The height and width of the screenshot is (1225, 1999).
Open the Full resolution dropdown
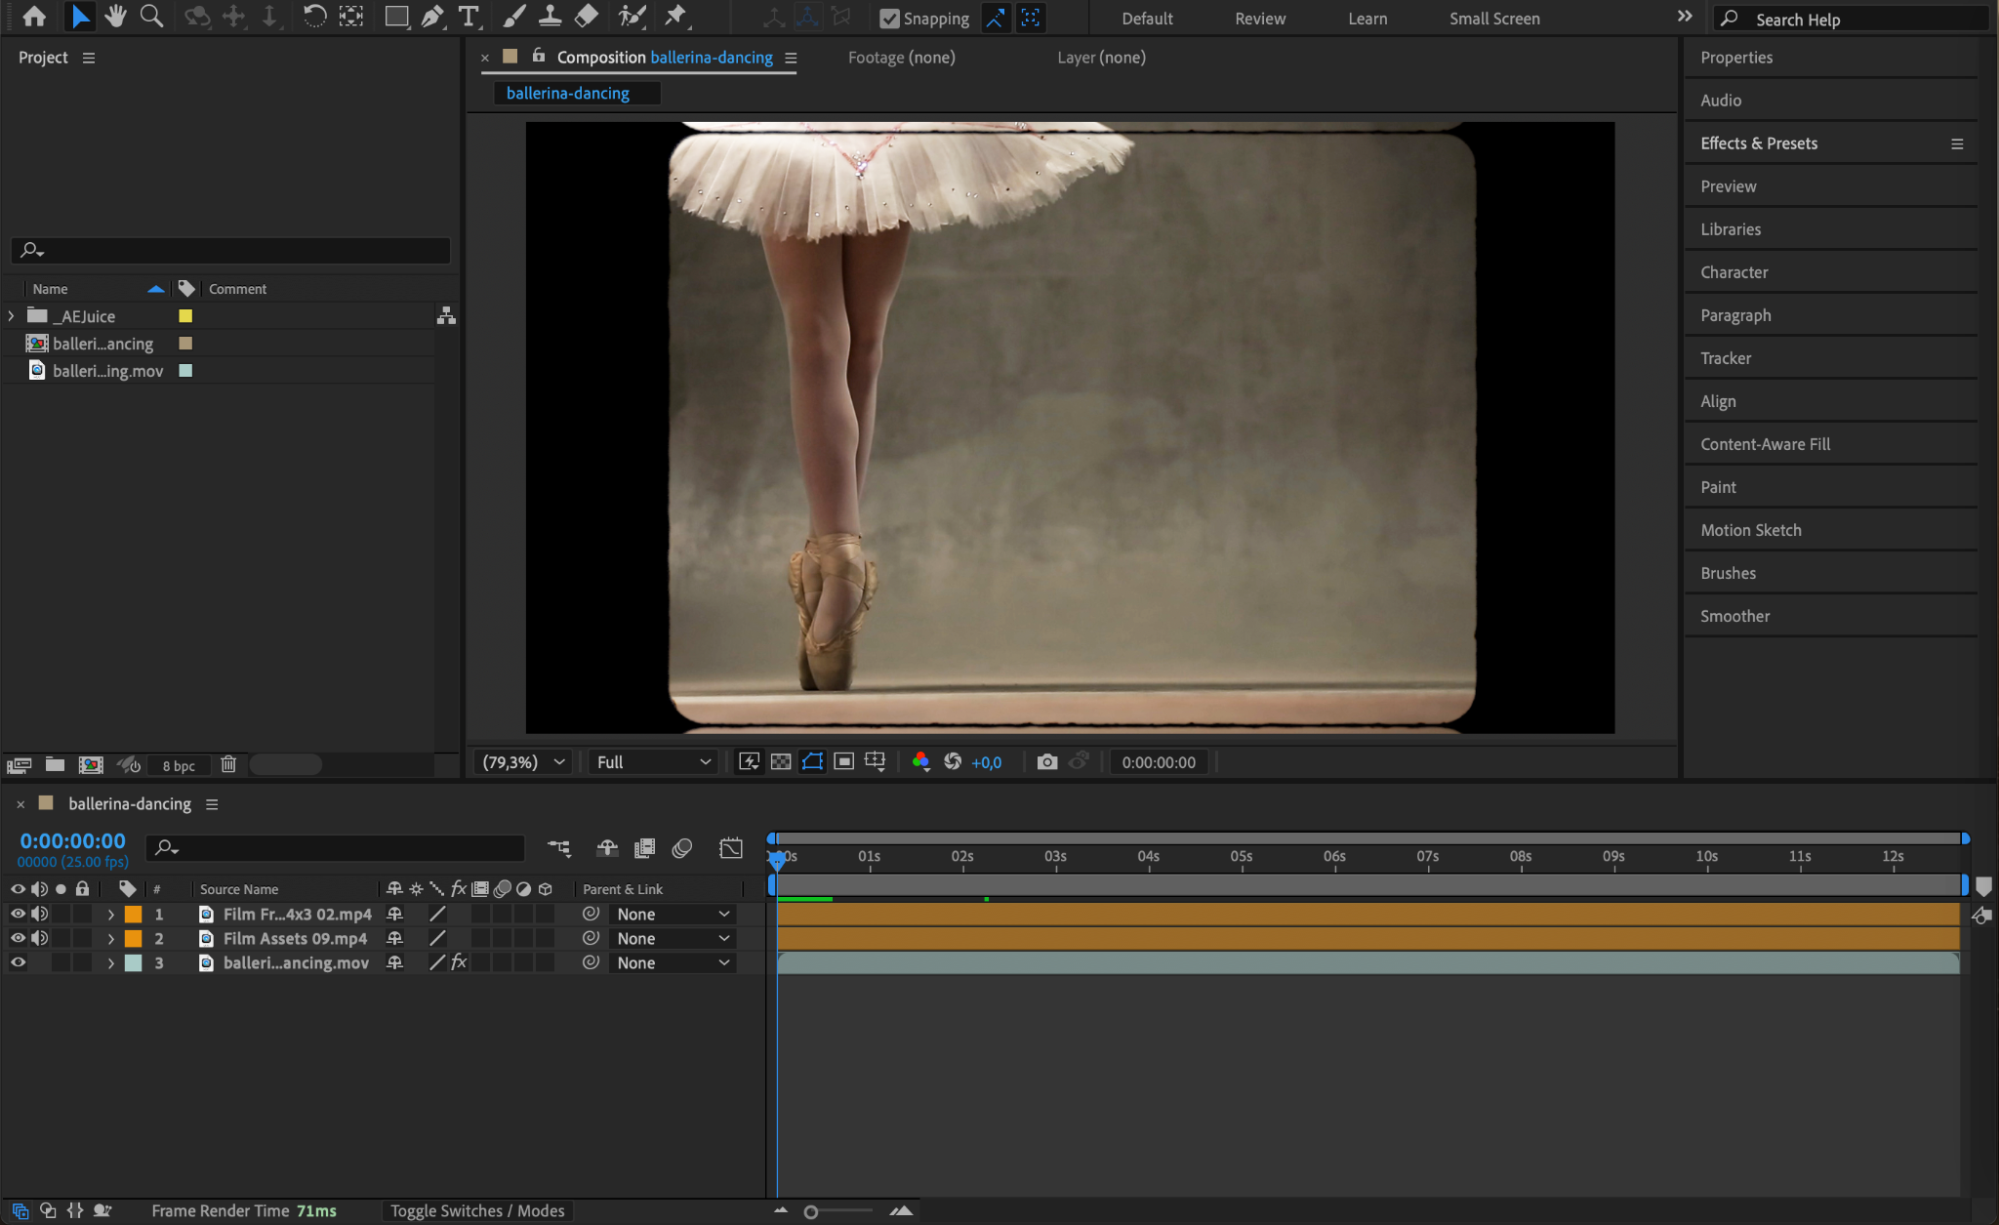point(653,762)
